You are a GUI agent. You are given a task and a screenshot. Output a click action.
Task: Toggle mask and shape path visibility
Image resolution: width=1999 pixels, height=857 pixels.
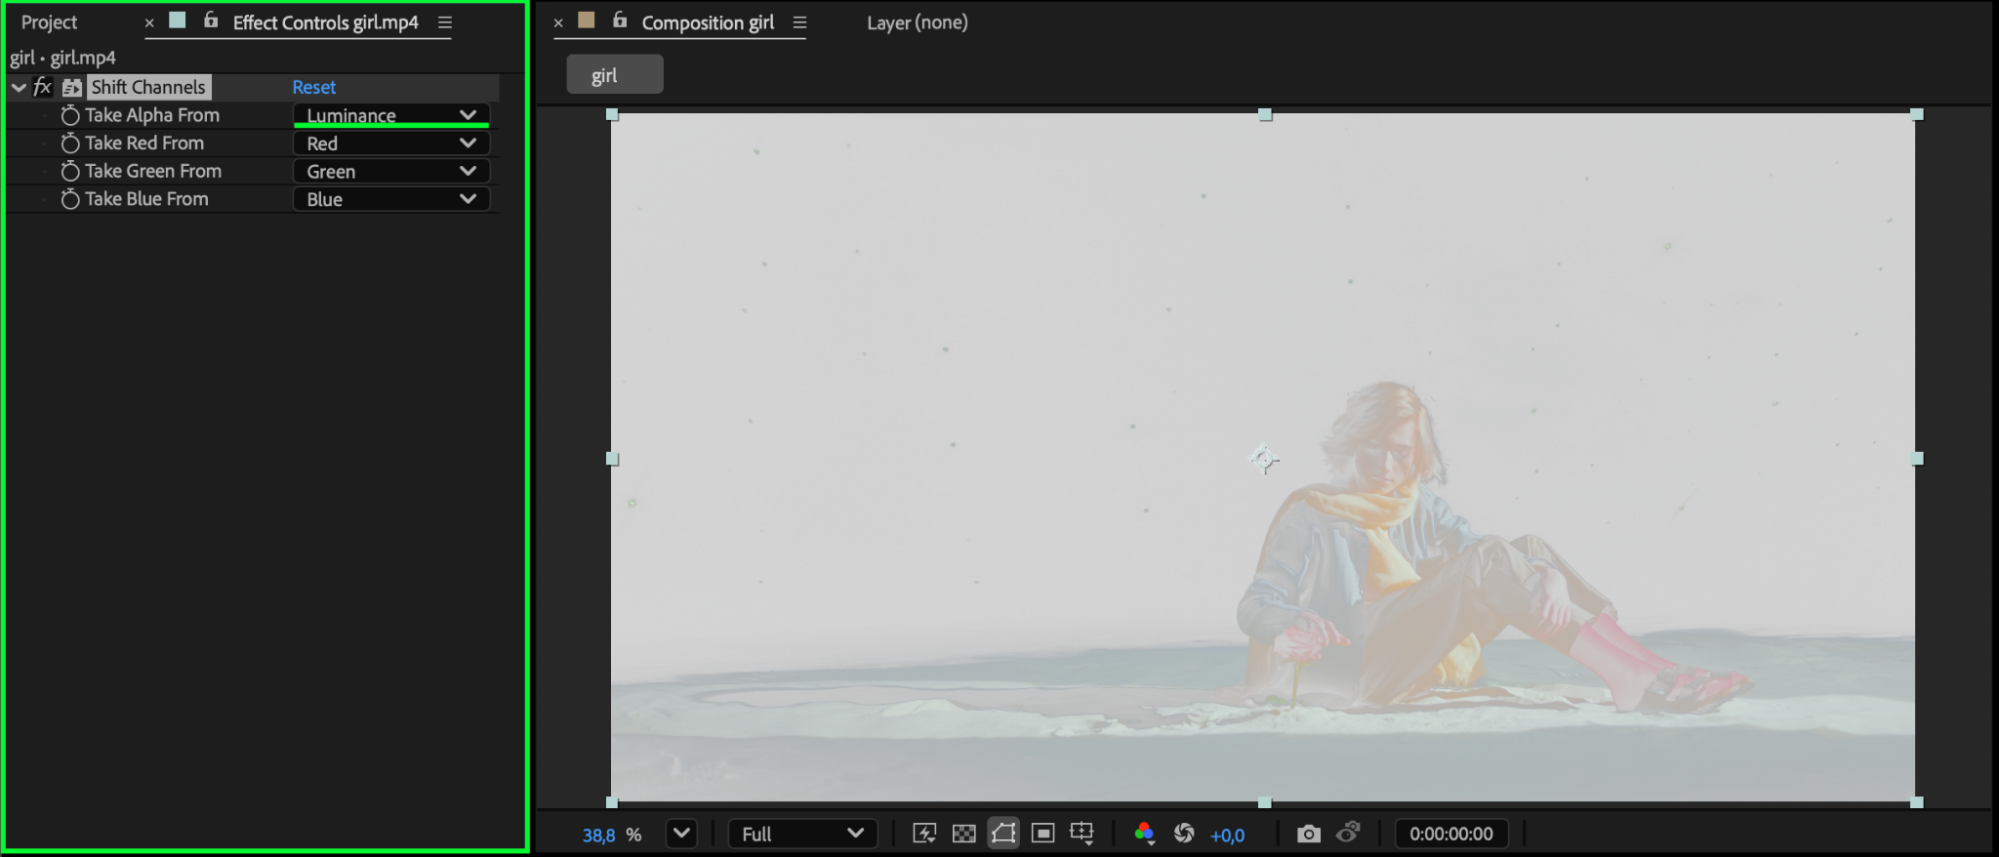[x=1003, y=834]
